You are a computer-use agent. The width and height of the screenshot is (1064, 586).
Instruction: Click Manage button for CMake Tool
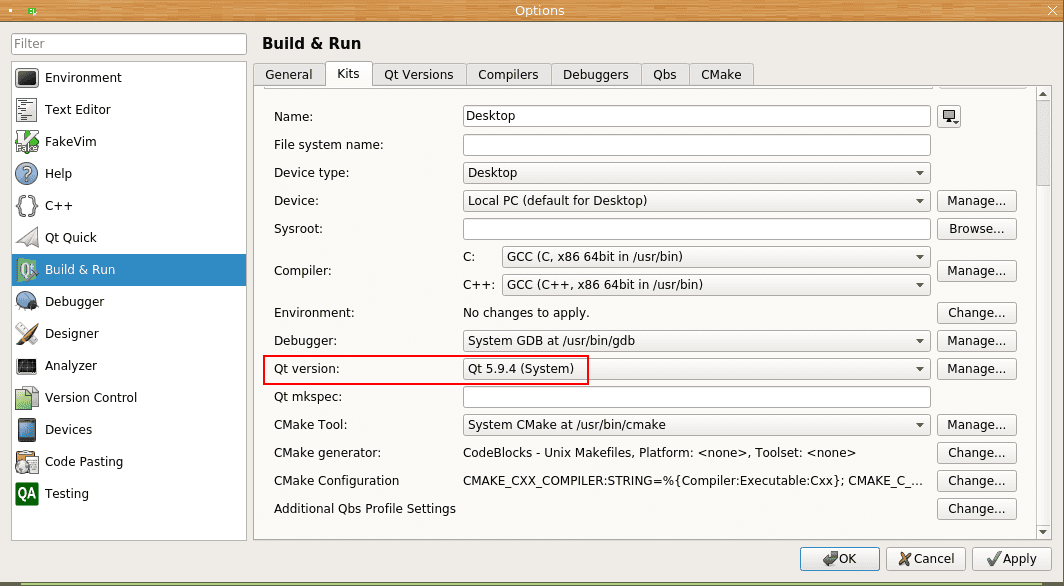976,425
